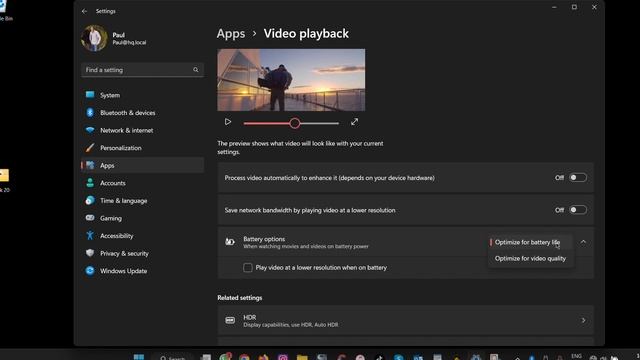Collapse the Battery options section
Image resolution: width=640 pixels, height=360 pixels.
[583, 242]
